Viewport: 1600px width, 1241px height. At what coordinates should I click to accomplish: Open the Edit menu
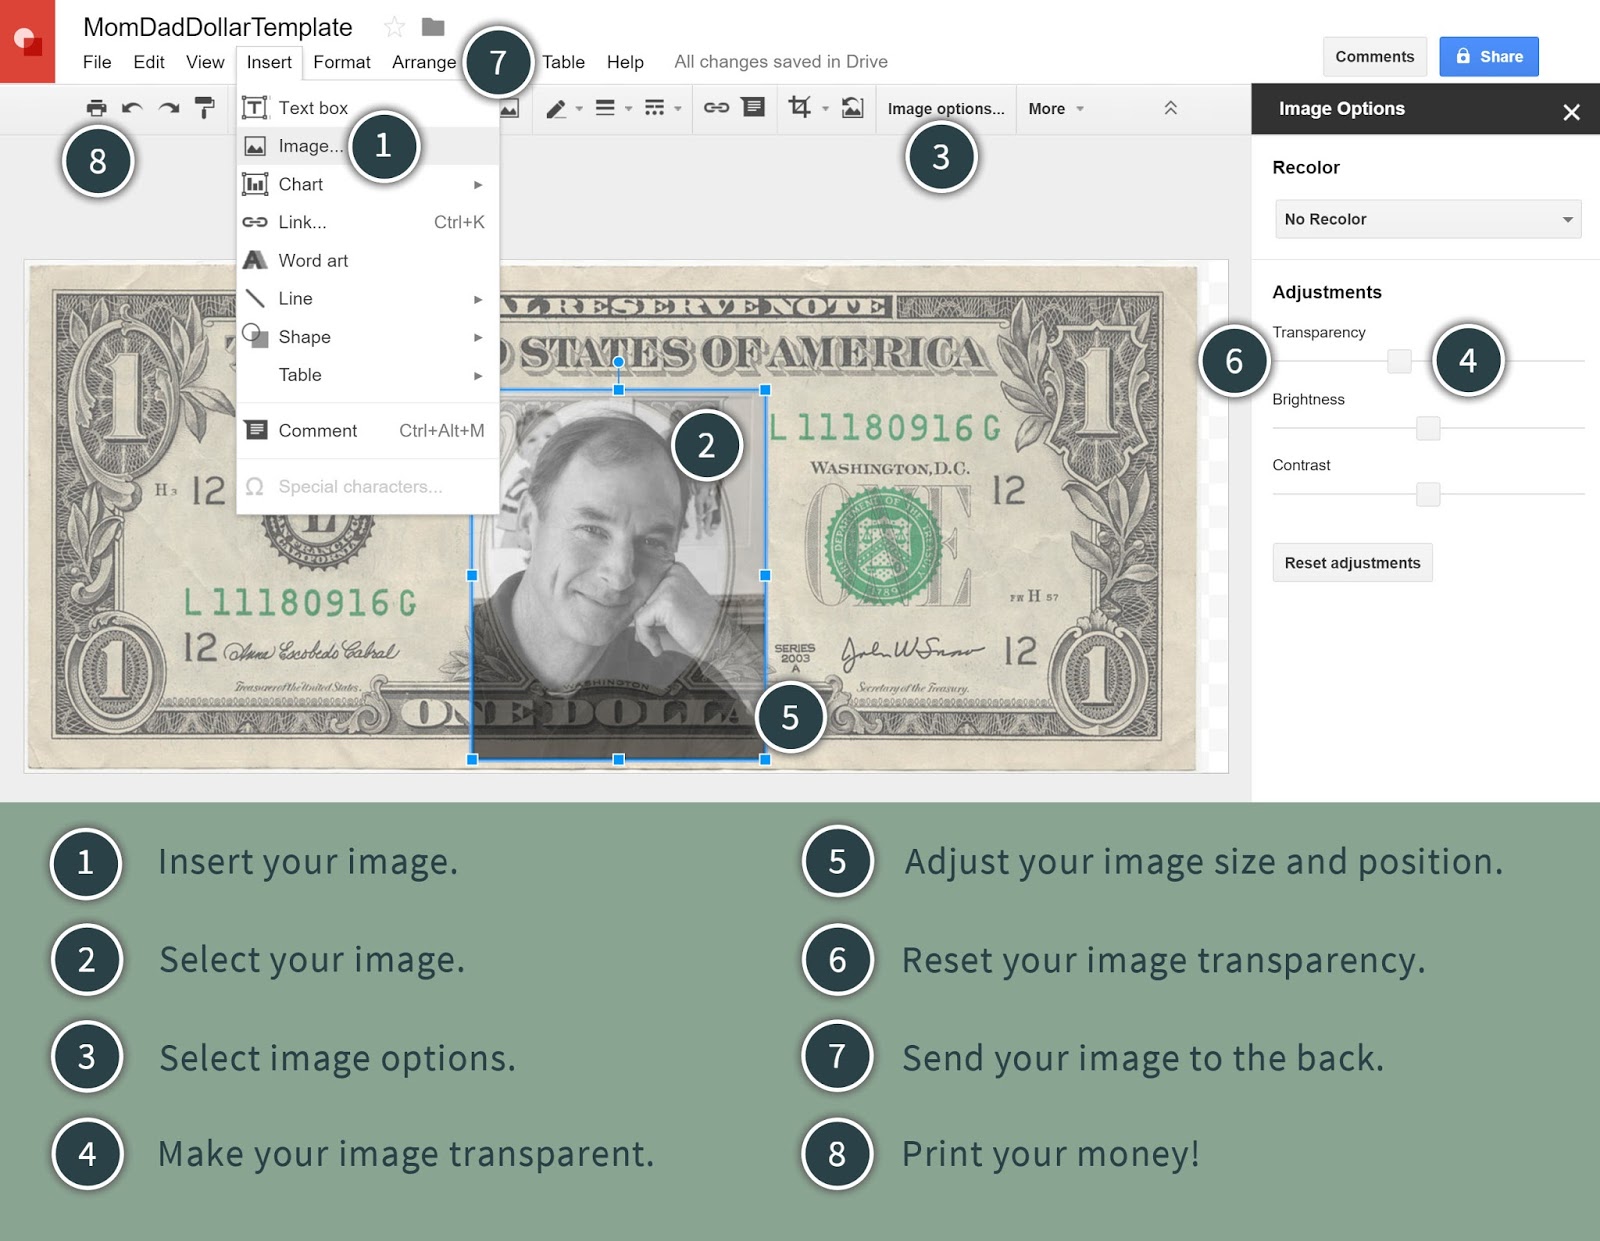149,62
